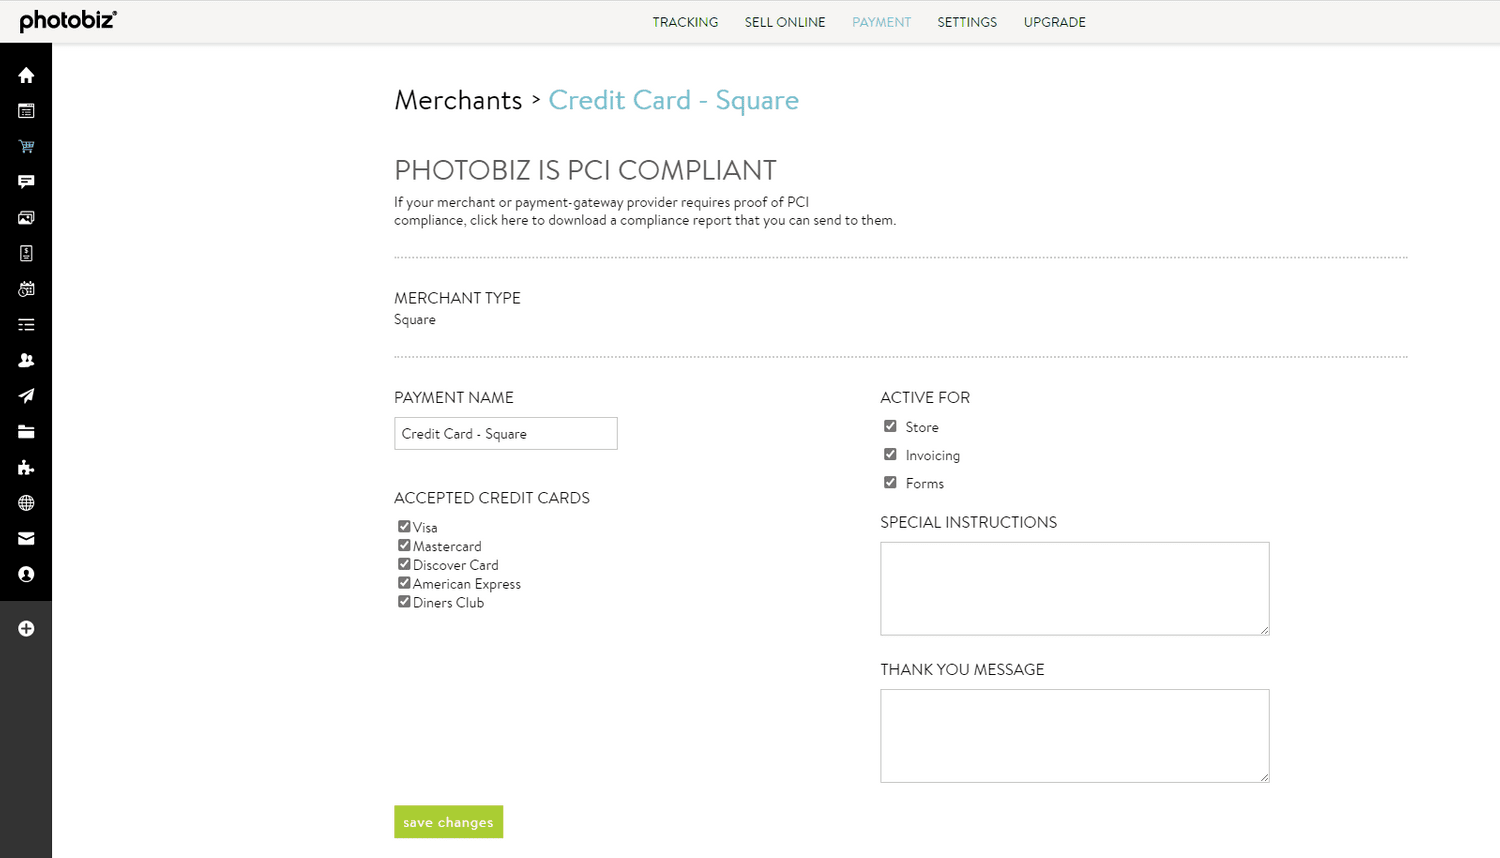Disable the Invoicing checkbox under Active For
The width and height of the screenshot is (1500, 858).
coord(890,454)
